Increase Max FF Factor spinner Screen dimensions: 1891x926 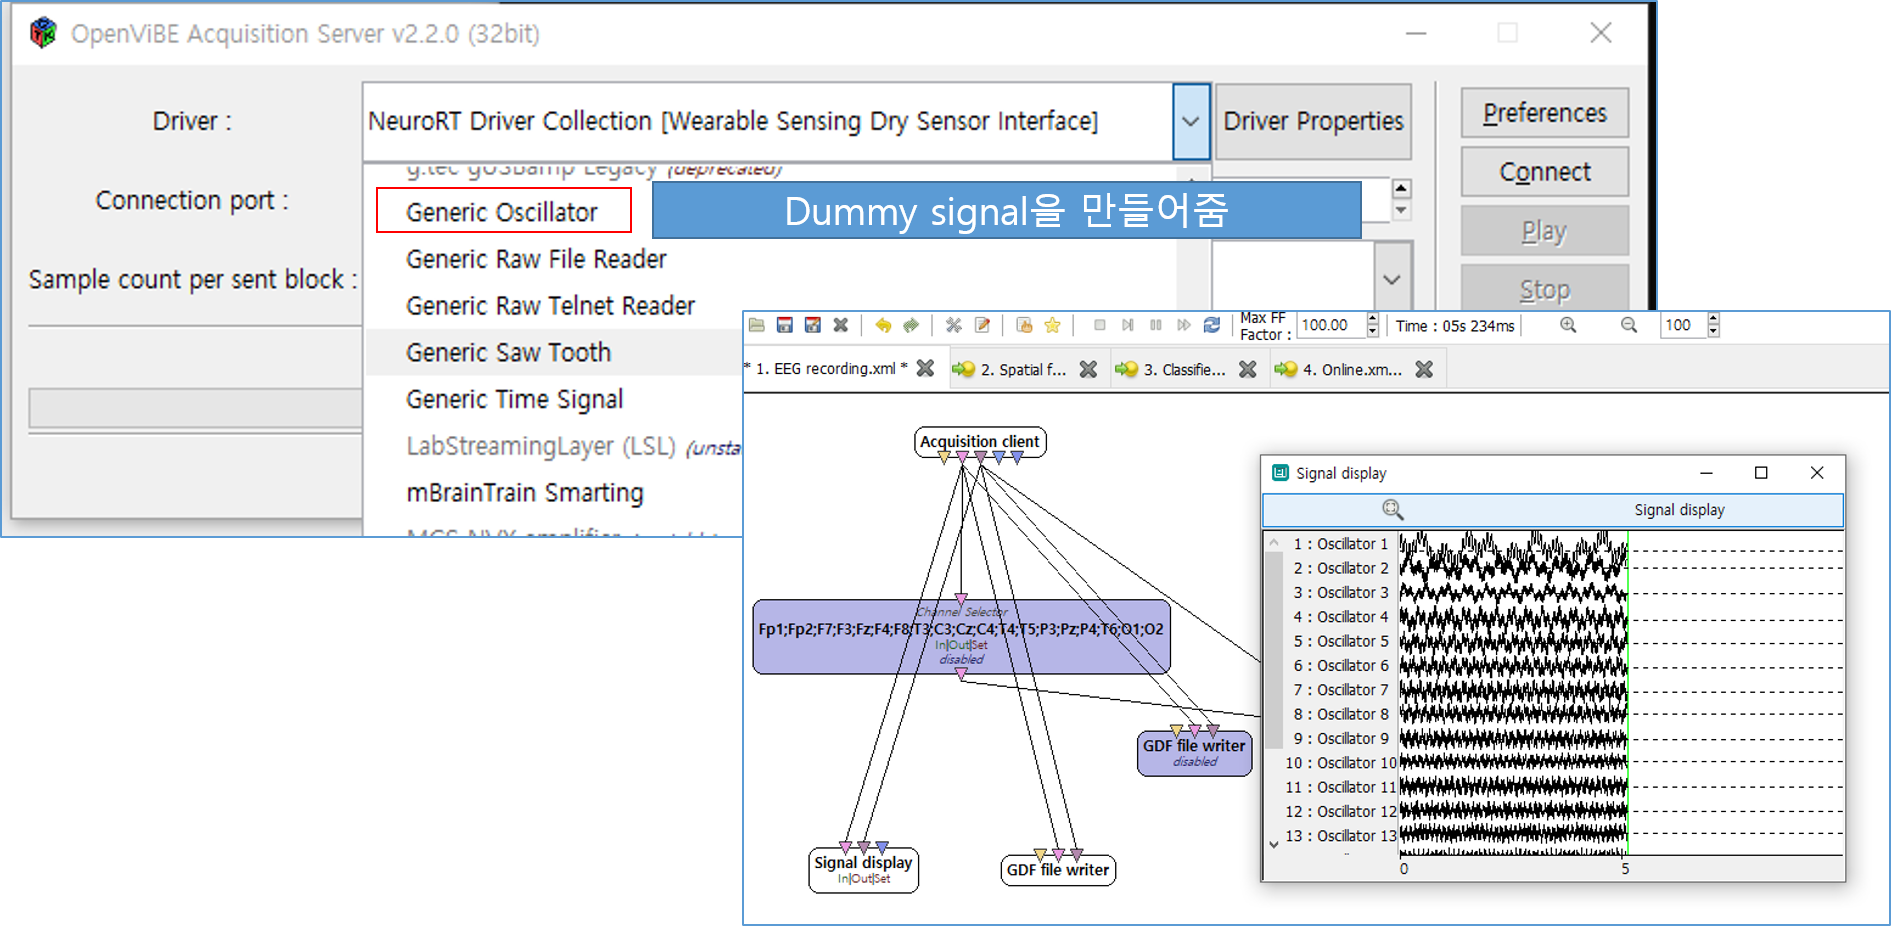point(1373,319)
